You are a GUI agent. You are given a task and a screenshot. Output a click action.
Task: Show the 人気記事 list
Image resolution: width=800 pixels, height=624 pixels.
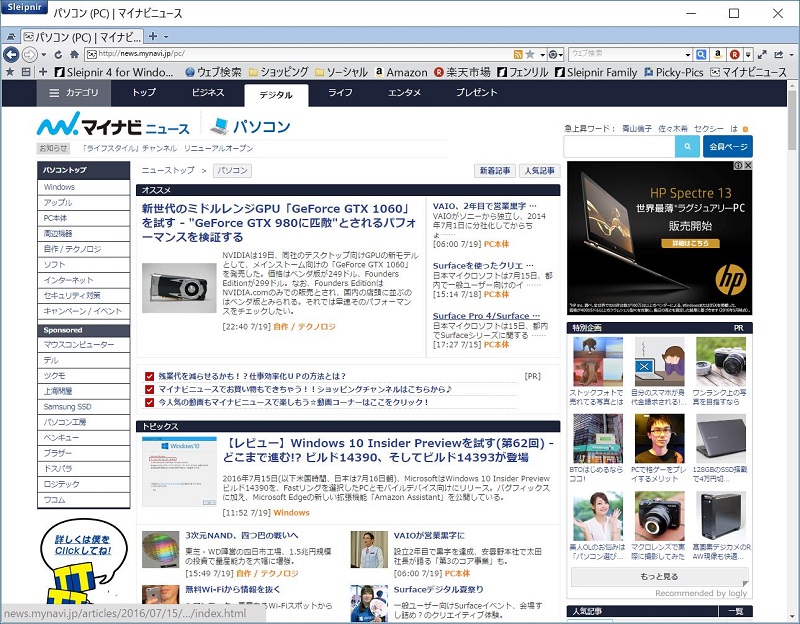[x=539, y=171]
